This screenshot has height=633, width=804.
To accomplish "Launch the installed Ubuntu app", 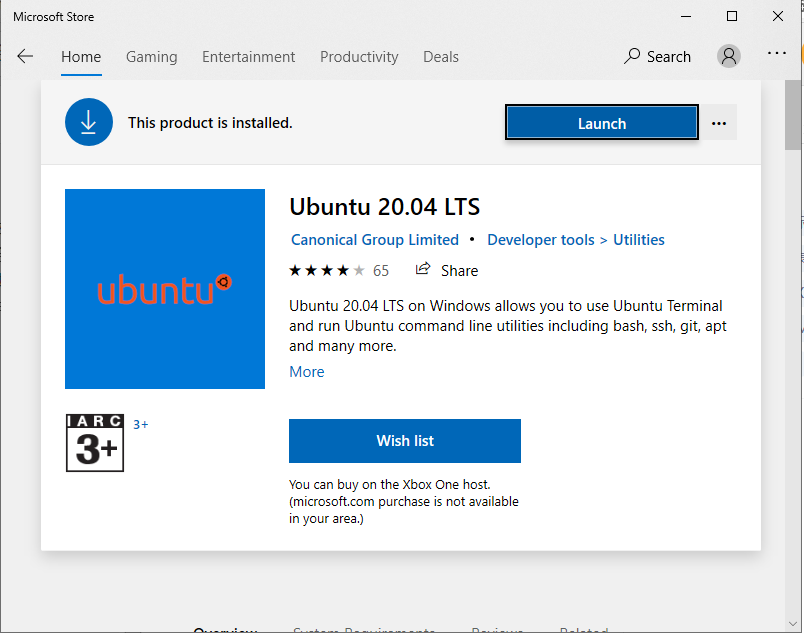I will click(601, 122).
